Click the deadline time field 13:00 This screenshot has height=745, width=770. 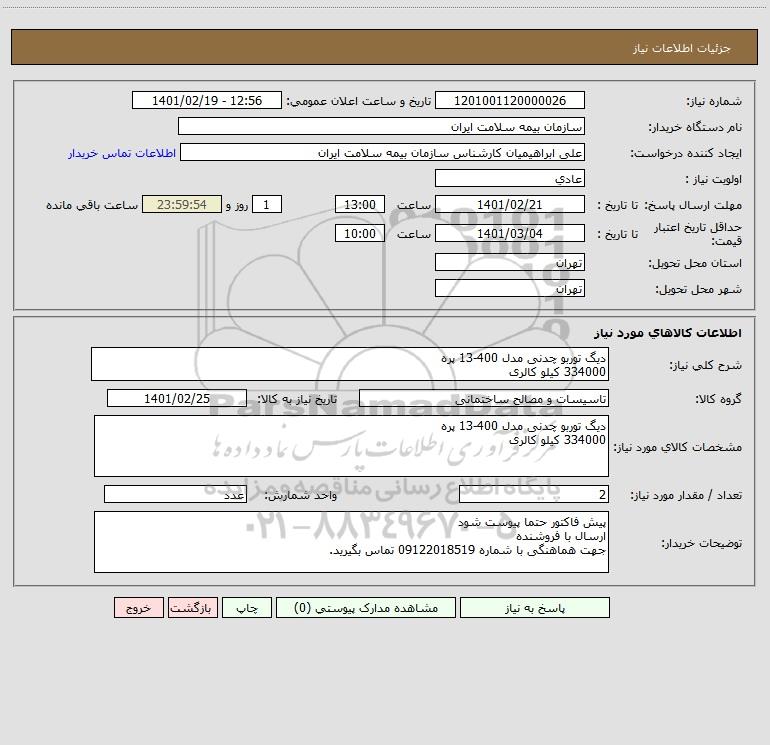tap(359, 204)
